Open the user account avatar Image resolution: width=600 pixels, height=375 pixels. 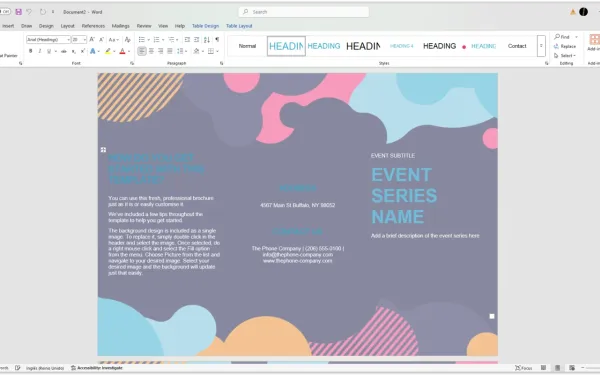(x=583, y=12)
